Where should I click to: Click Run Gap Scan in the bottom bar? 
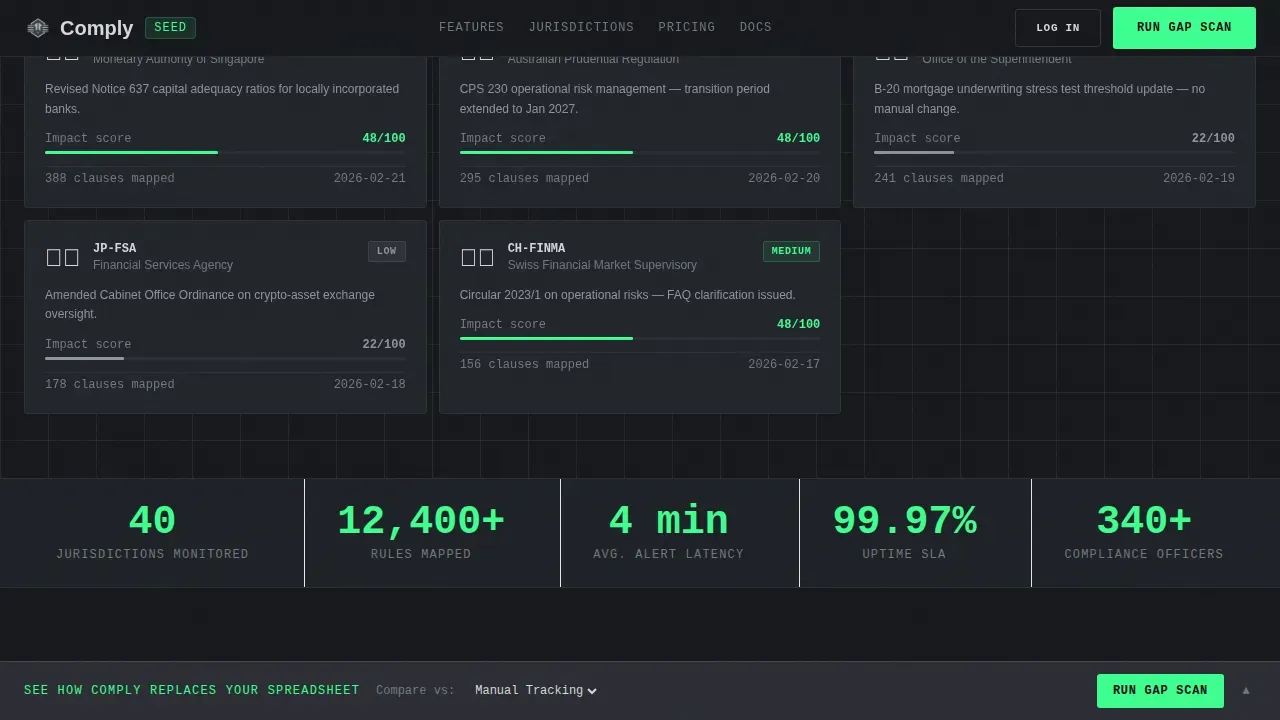1160,691
